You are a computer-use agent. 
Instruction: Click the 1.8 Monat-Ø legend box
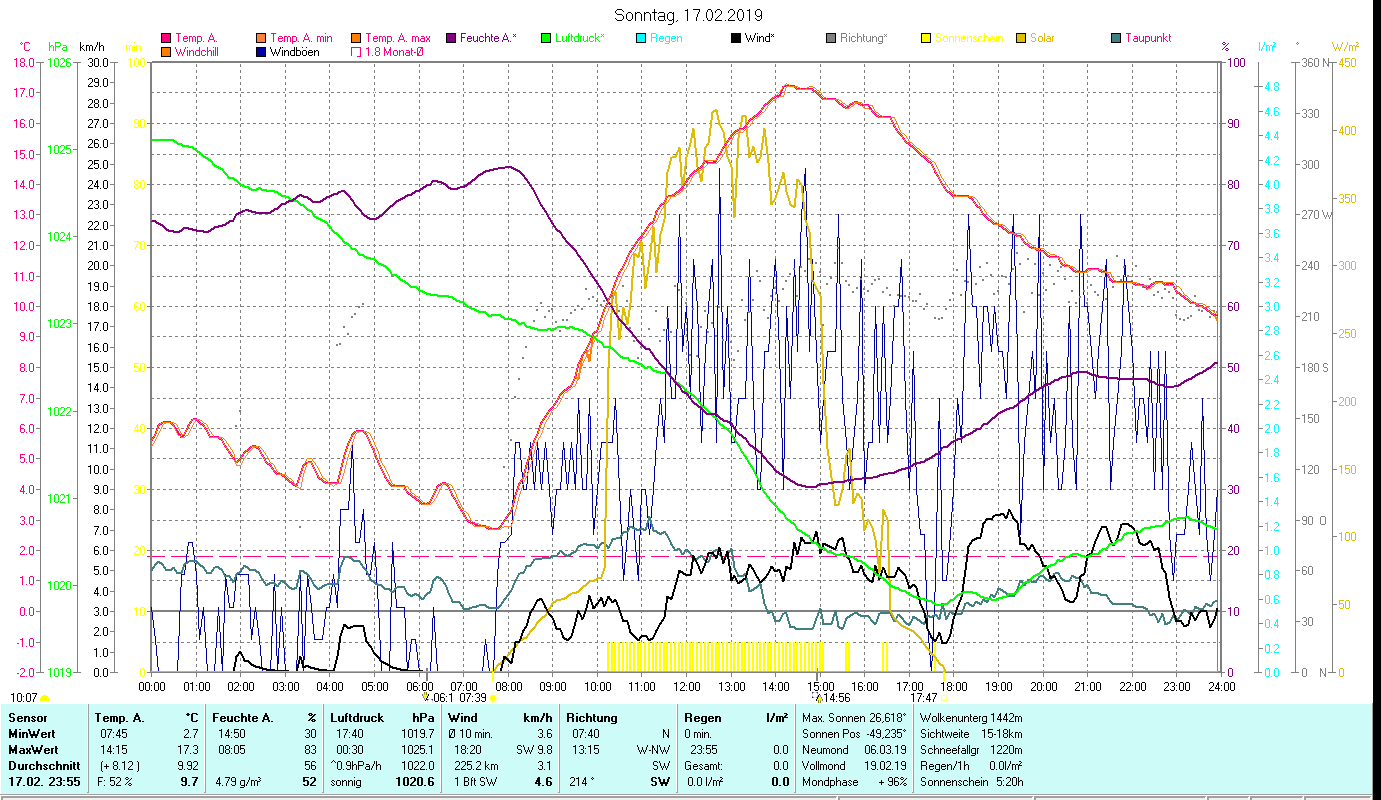click(x=355, y=52)
